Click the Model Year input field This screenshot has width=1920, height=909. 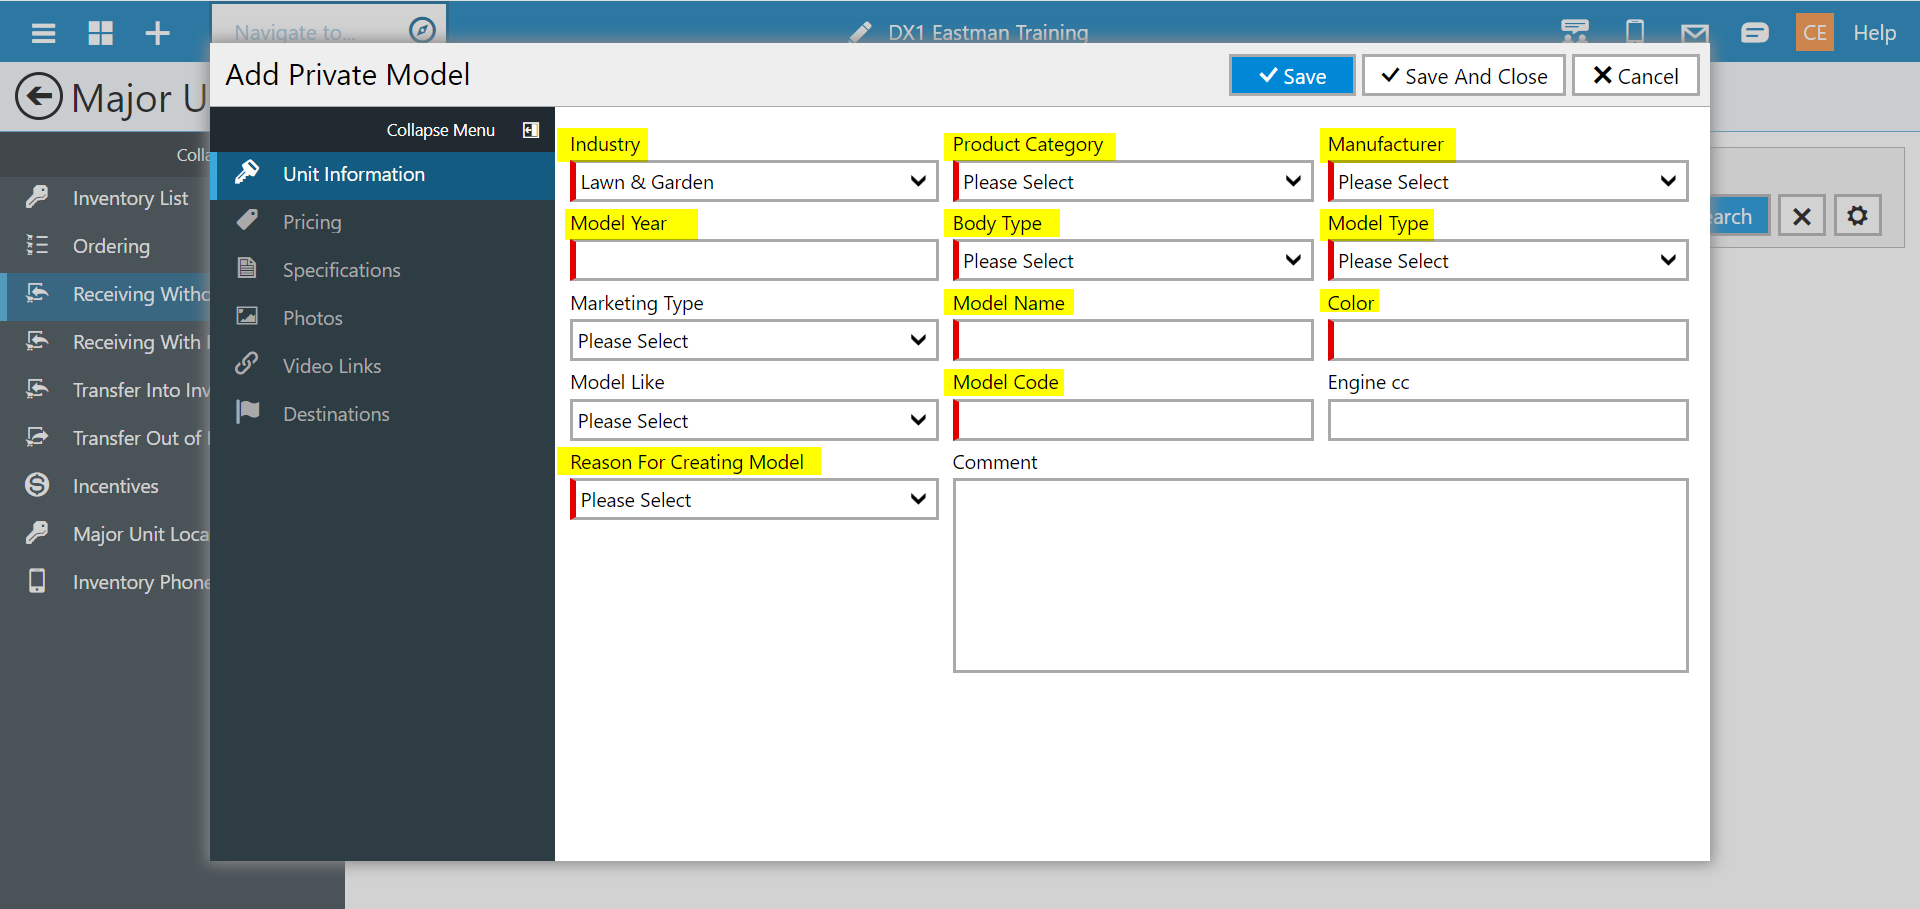click(x=754, y=261)
